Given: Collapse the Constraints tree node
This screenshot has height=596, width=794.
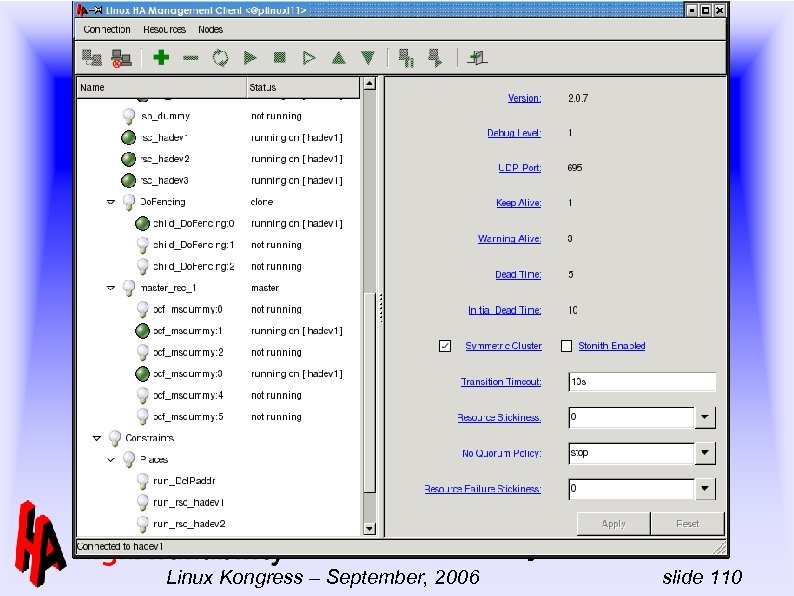Looking at the screenshot, I should (x=97, y=438).
